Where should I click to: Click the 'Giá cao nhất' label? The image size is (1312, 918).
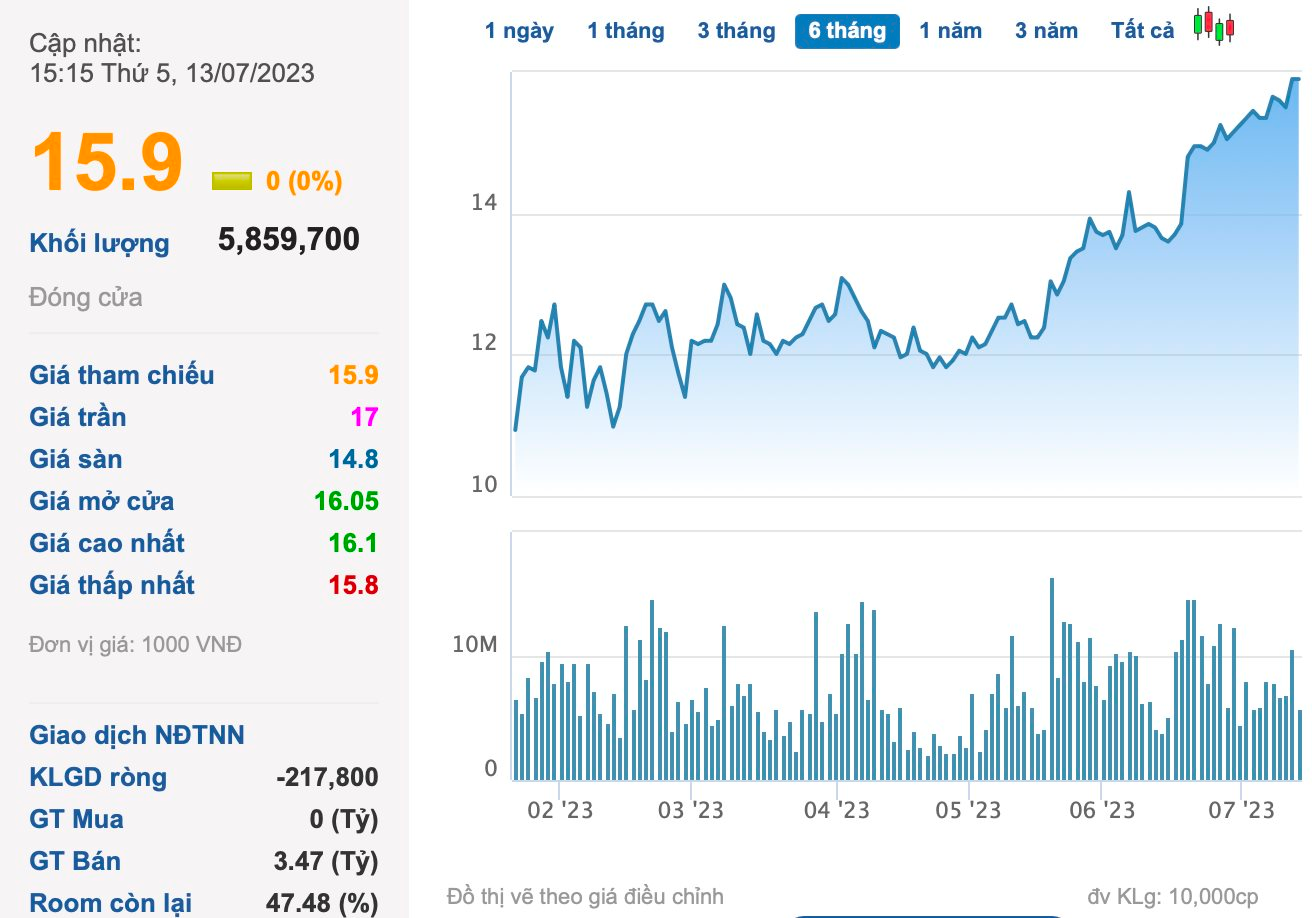(107, 543)
